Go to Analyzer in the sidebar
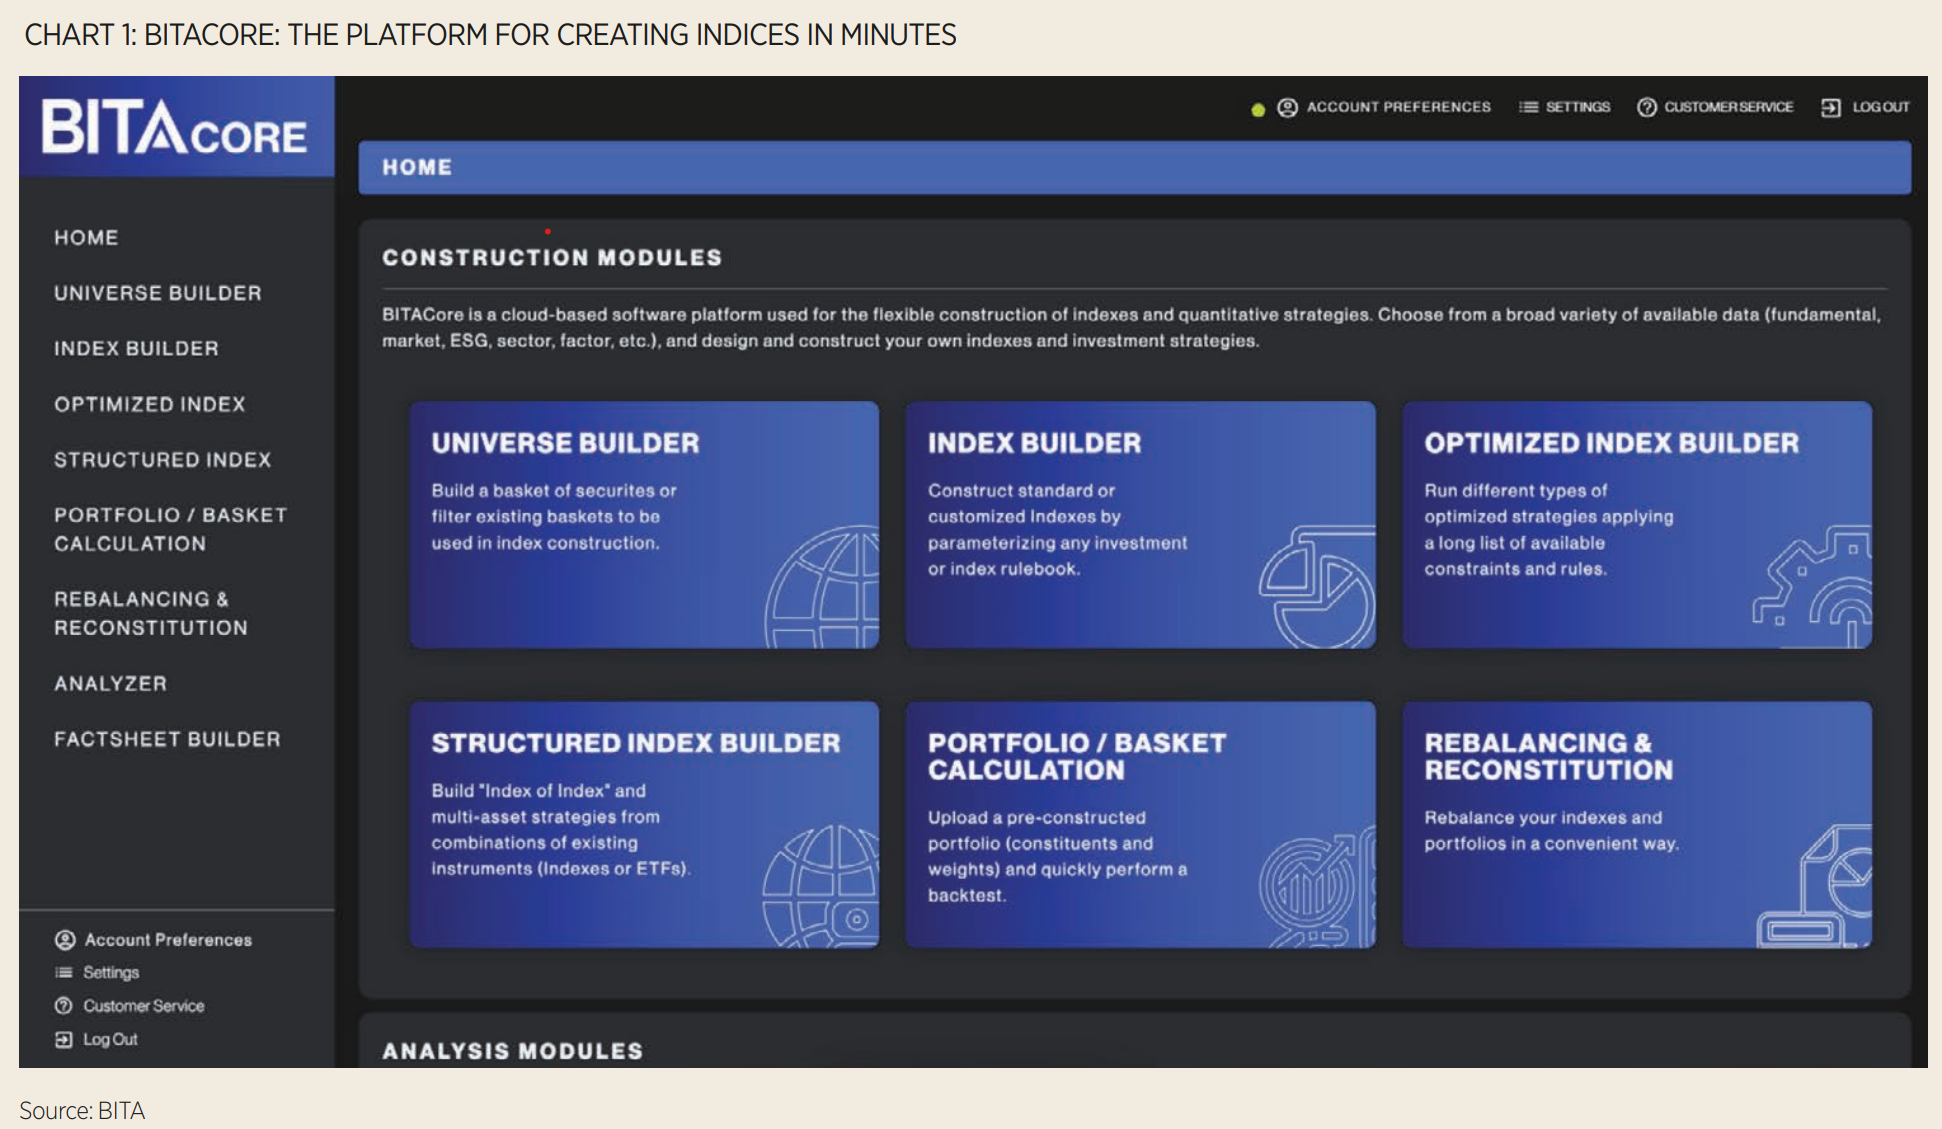The image size is (1942, 1129). click(x=111, y=683)
